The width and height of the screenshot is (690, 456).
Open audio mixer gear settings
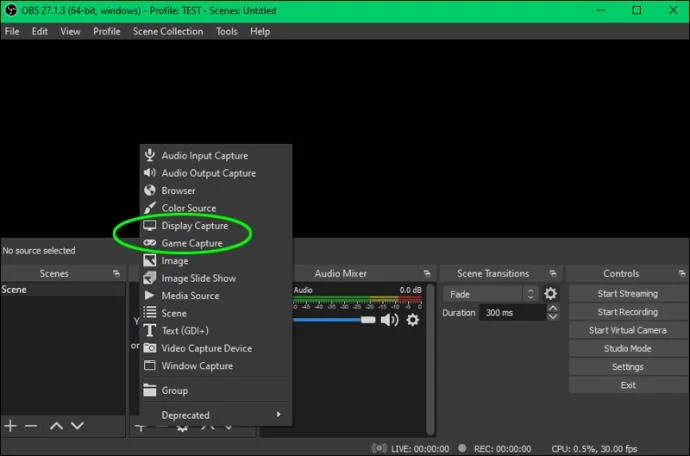tap(412, 320)
